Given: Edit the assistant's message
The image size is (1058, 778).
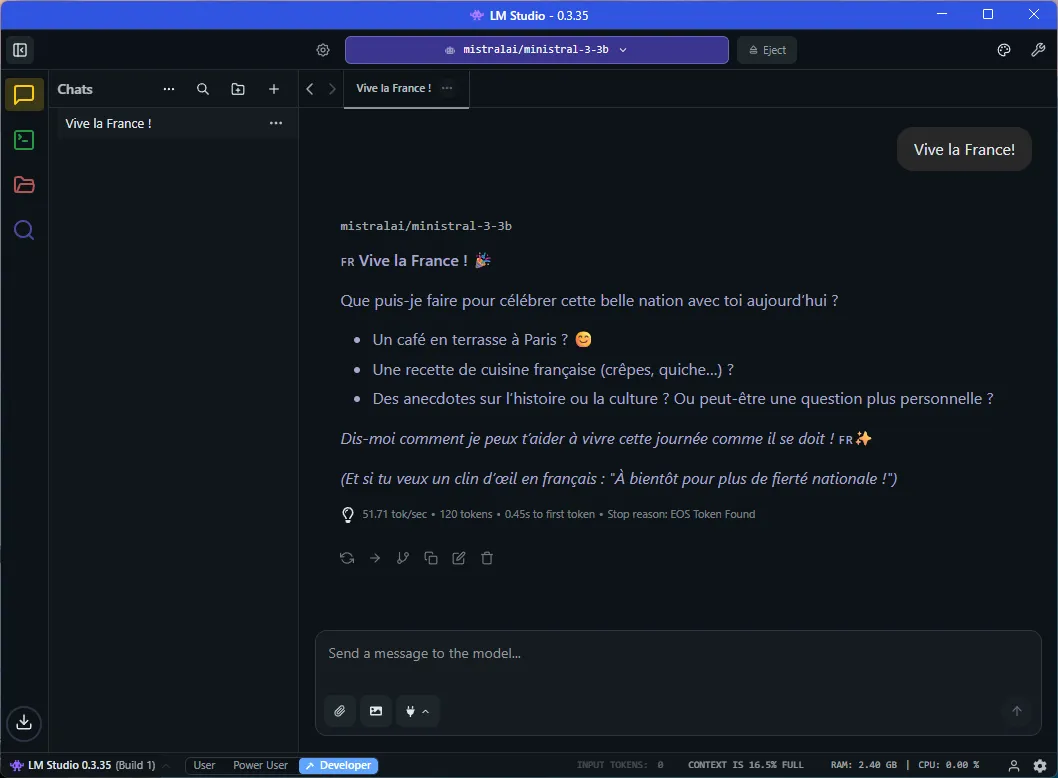Looking at the screenshot, I should coord(458,558).
